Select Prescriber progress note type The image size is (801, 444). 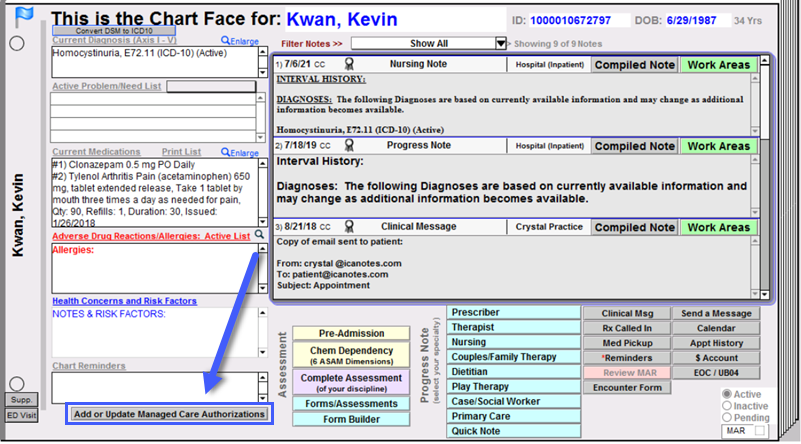[510, 313]
